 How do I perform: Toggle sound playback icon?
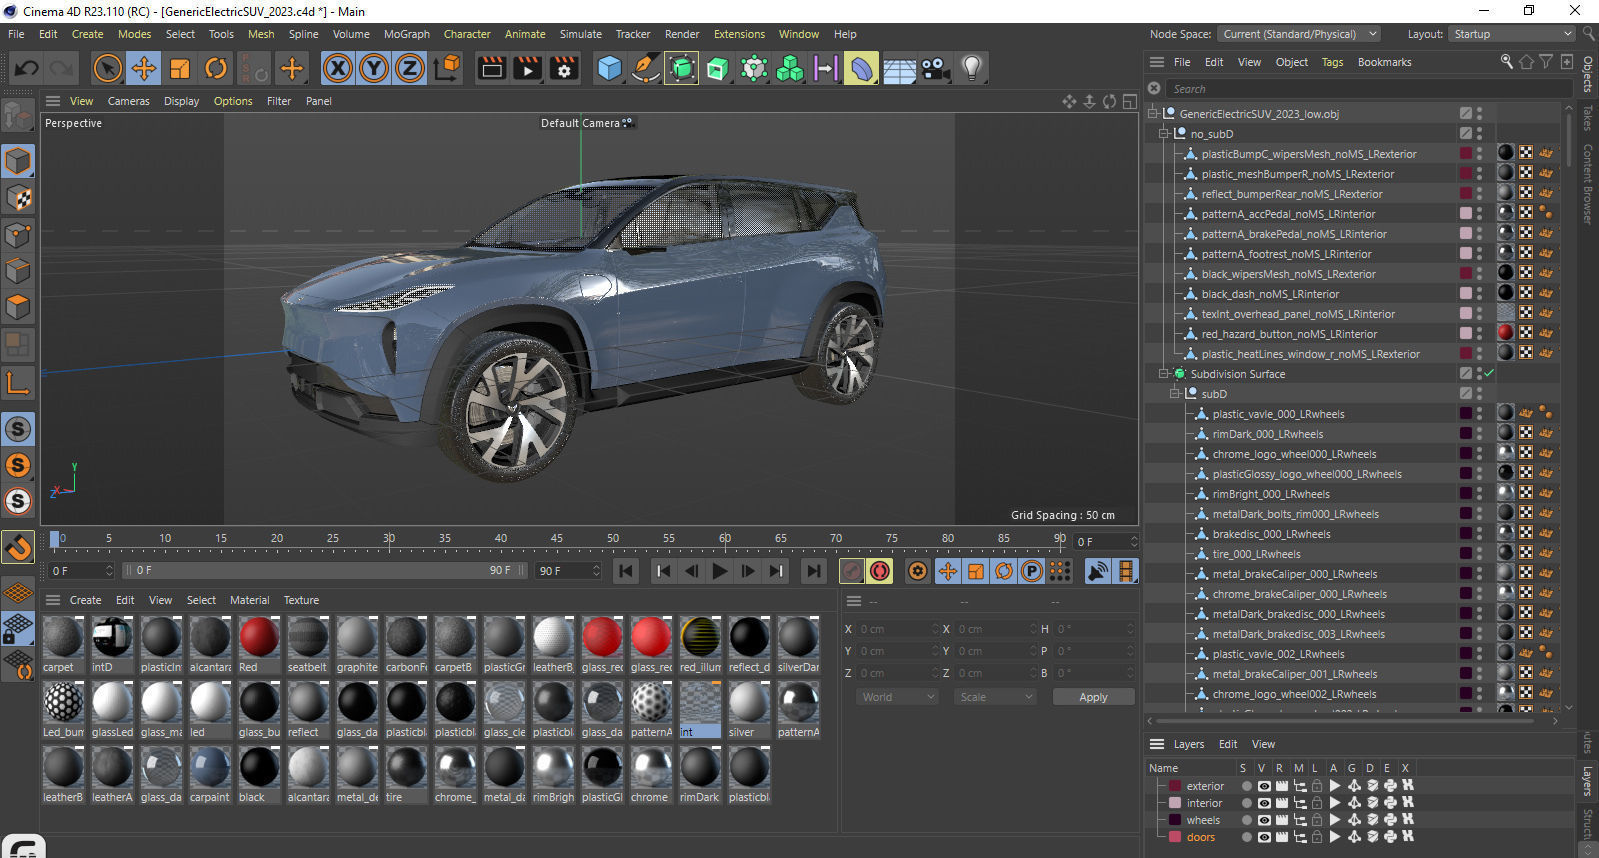pos(1098,571)
